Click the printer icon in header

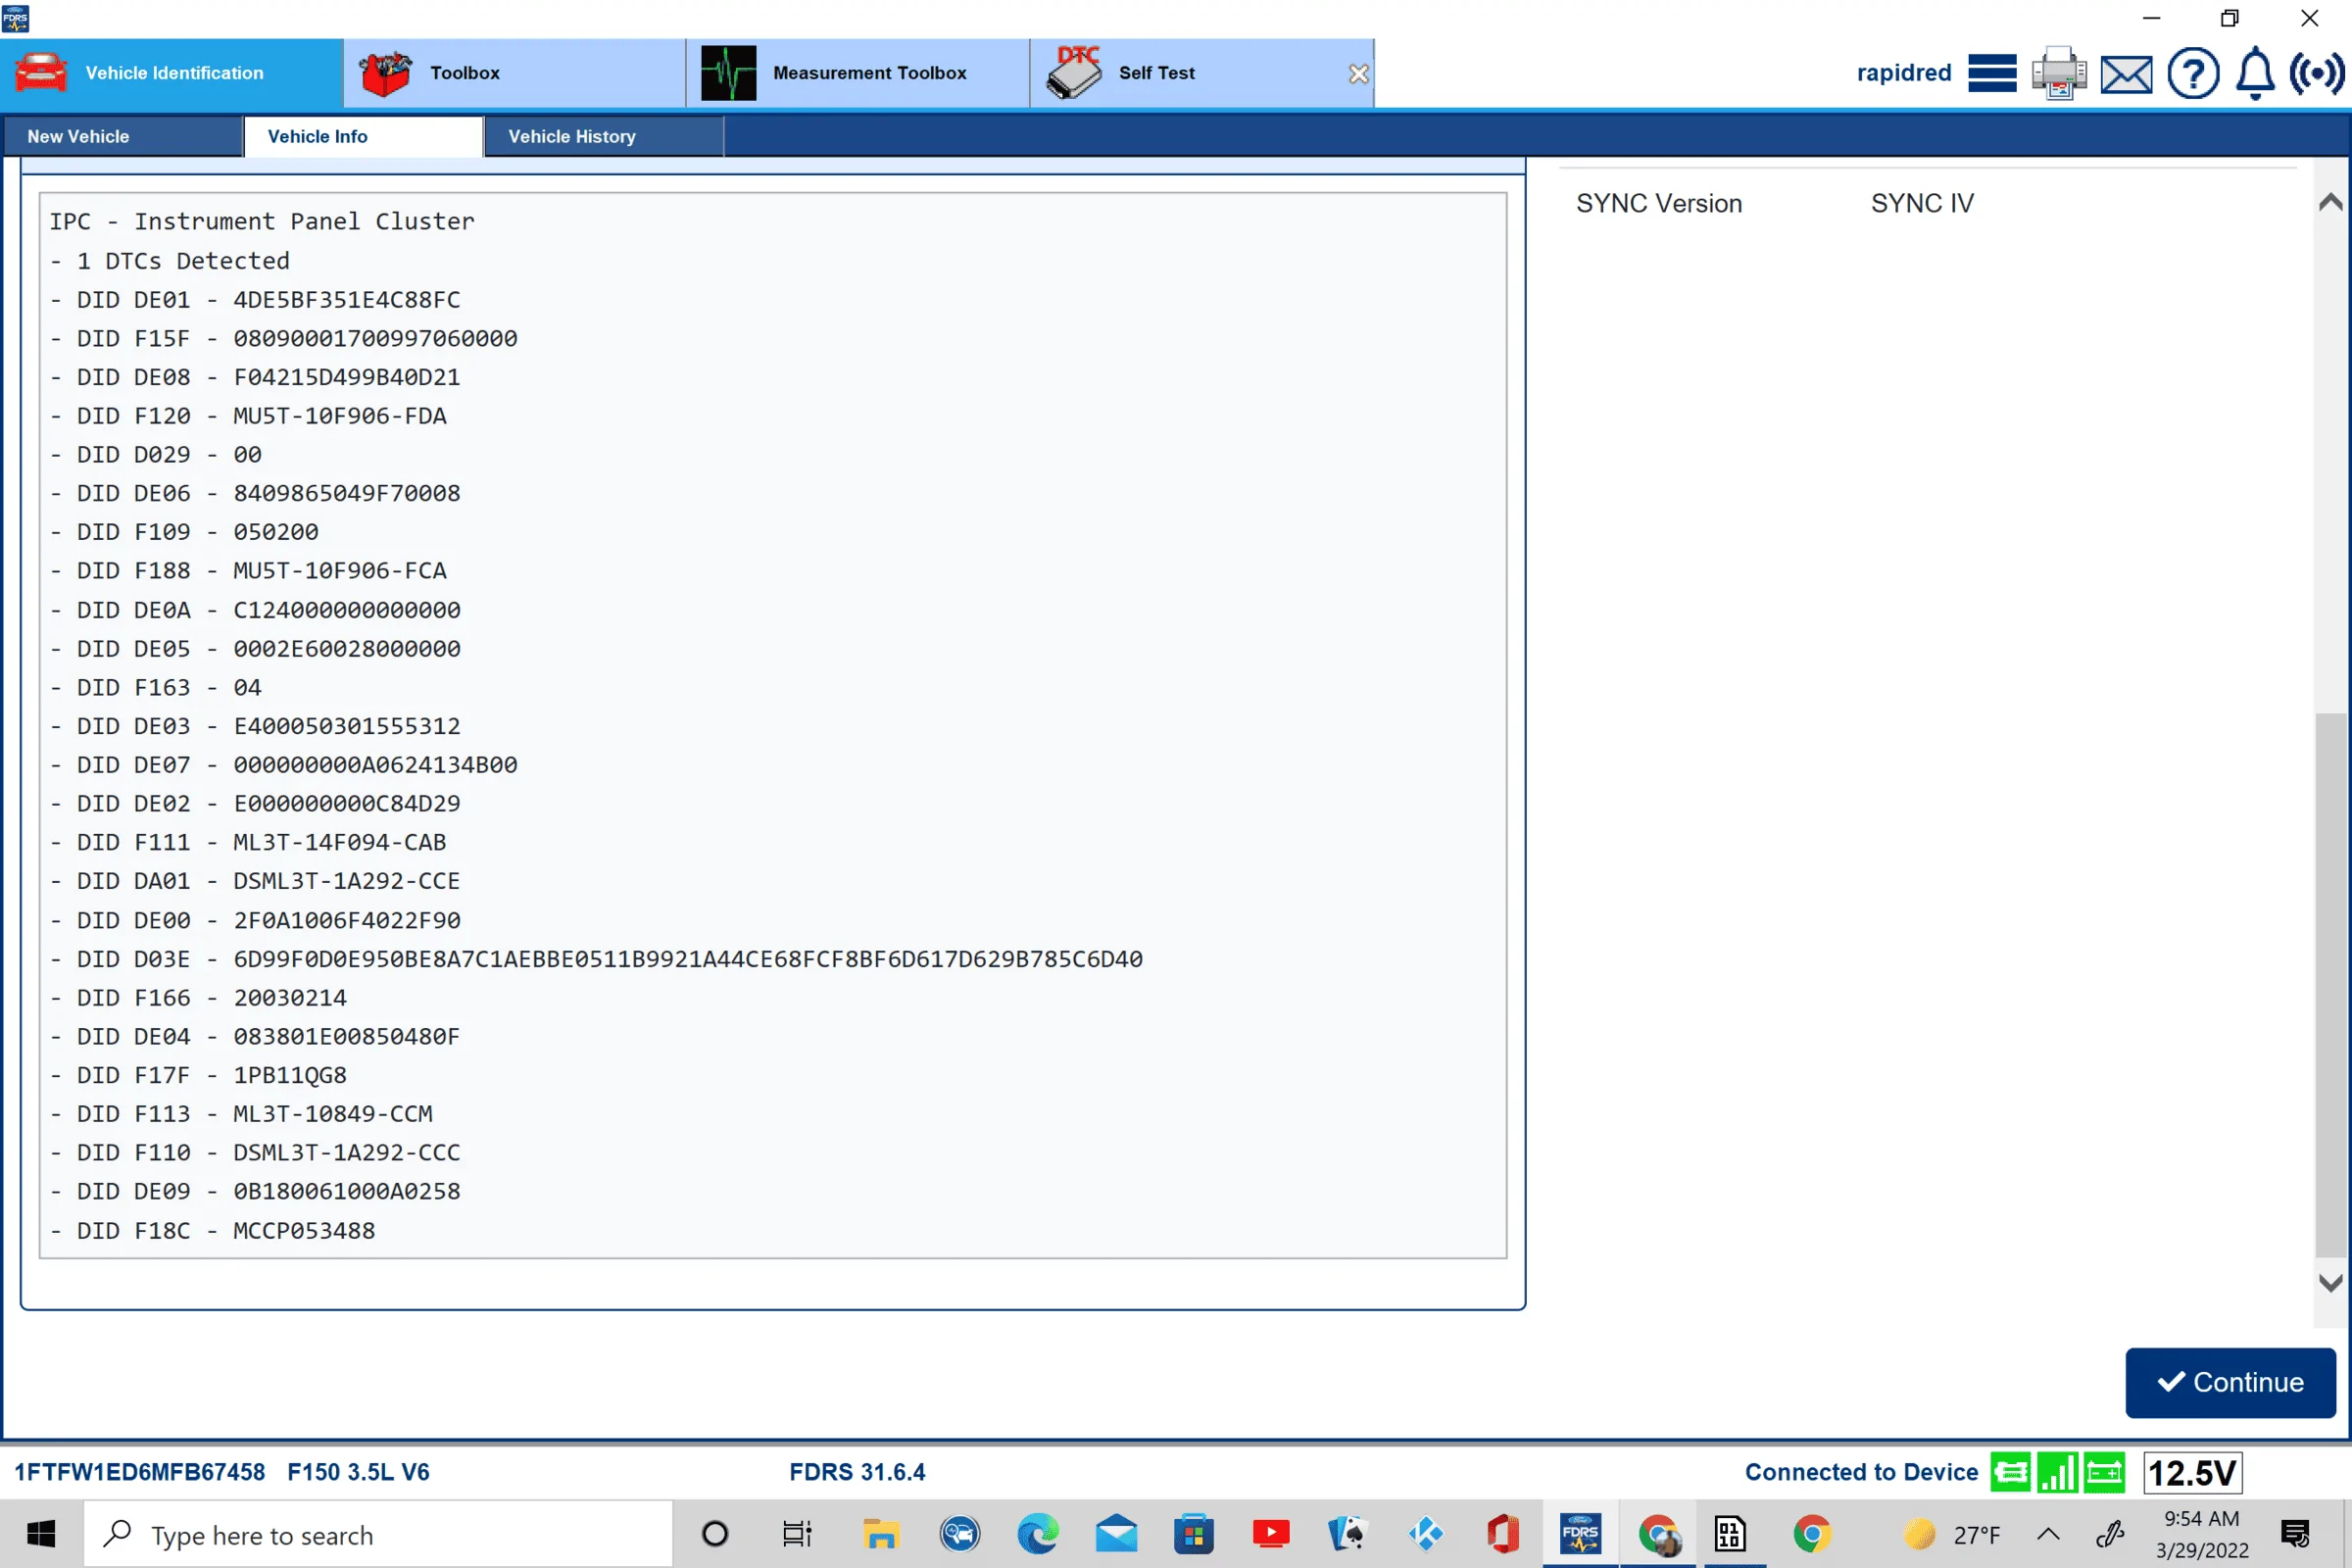point(2058,73)
